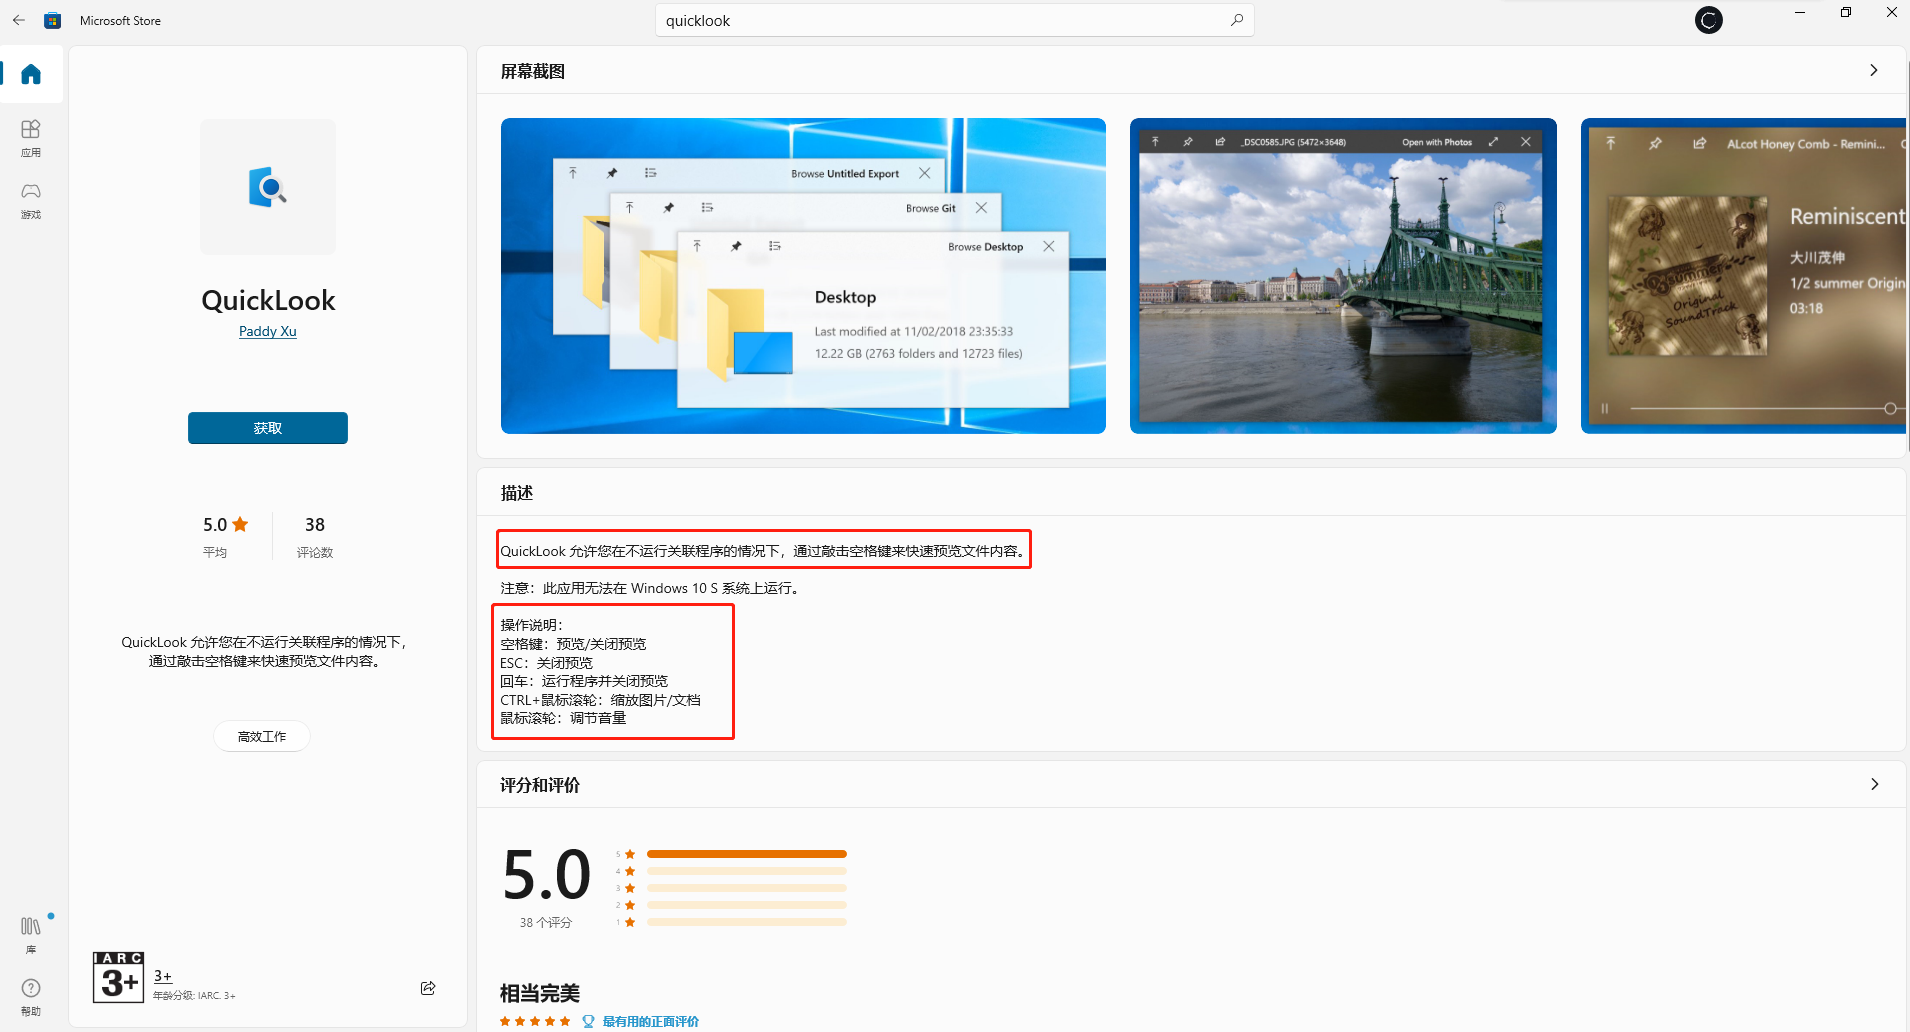
Task: Click the orange star next to 5.0
Action: 240,524
